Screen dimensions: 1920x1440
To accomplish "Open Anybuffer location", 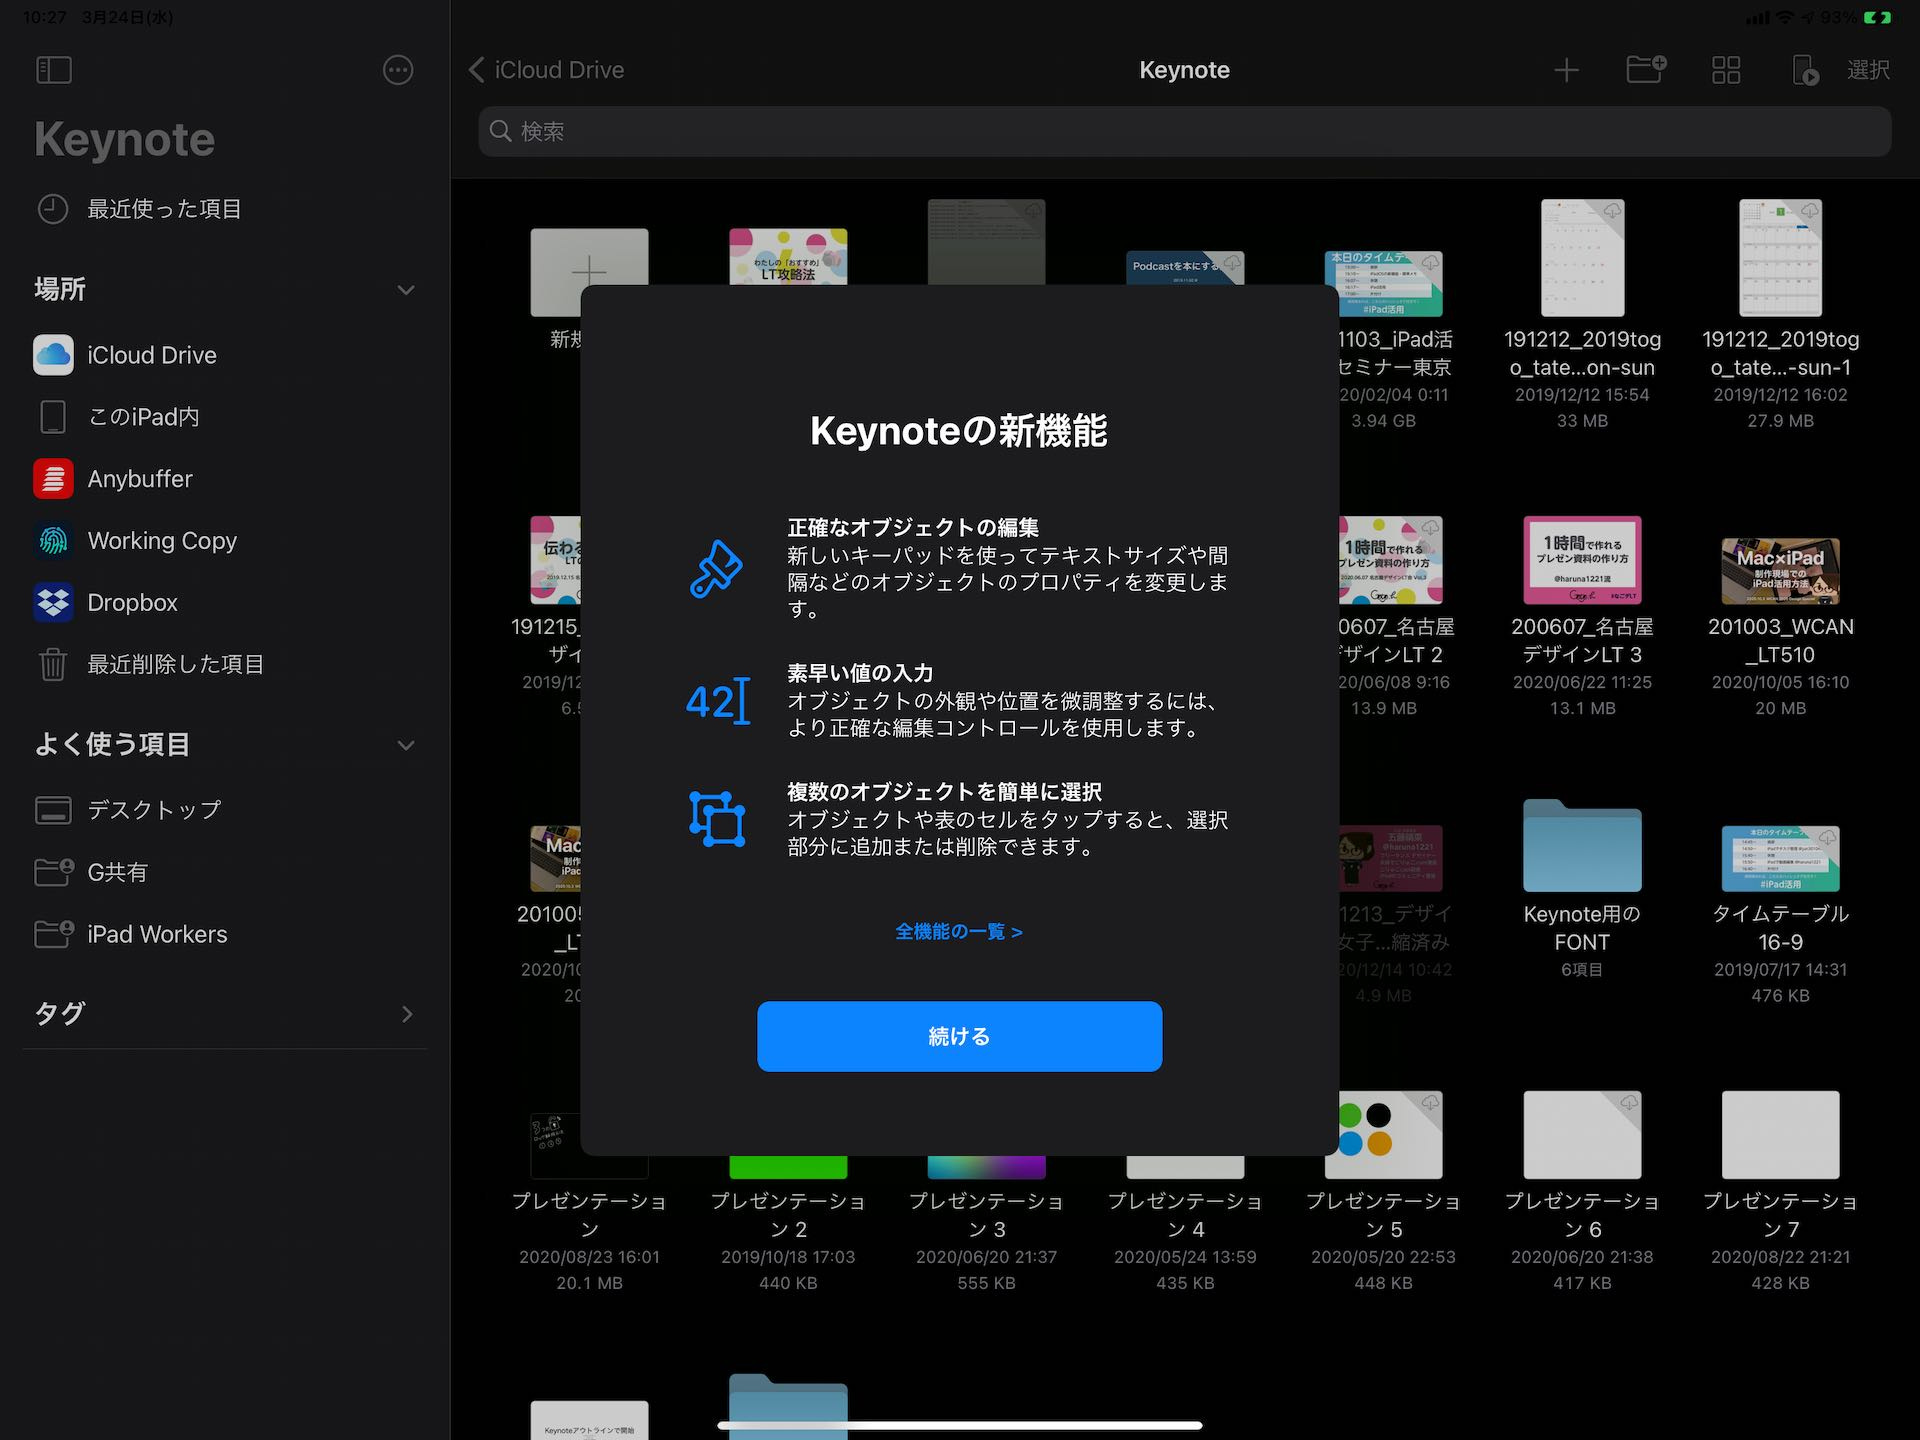I will (x=225, y=479).
